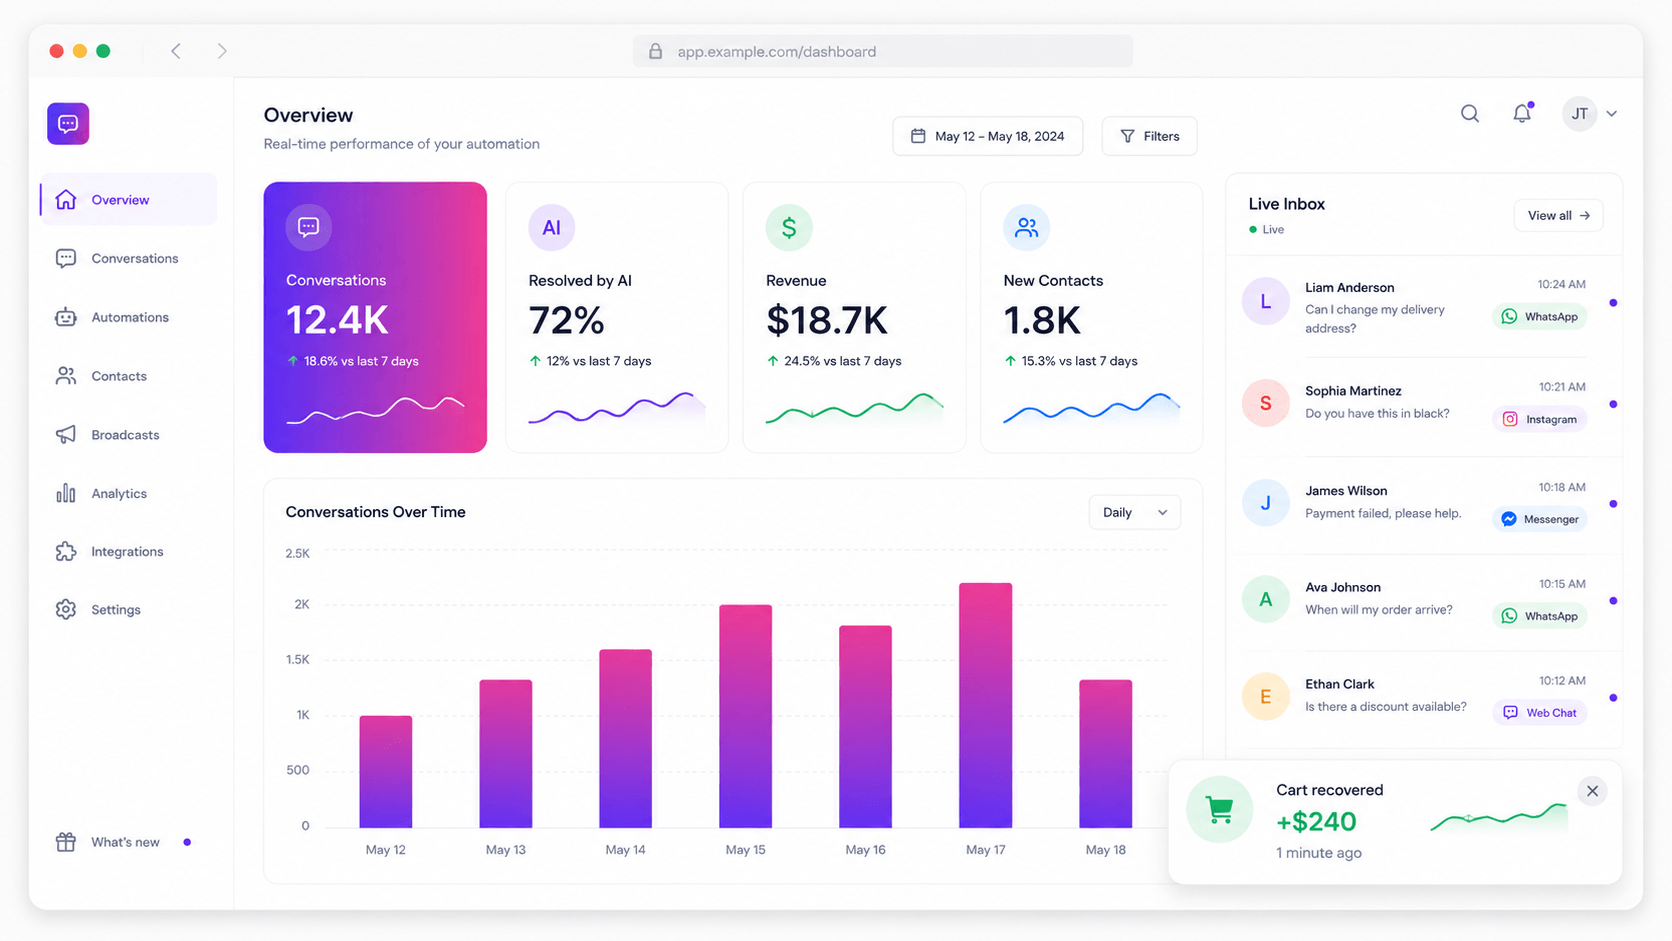Select Overview in the sidebar
Viewport: 1672px width, 941px height.
(x=129, y=199)
